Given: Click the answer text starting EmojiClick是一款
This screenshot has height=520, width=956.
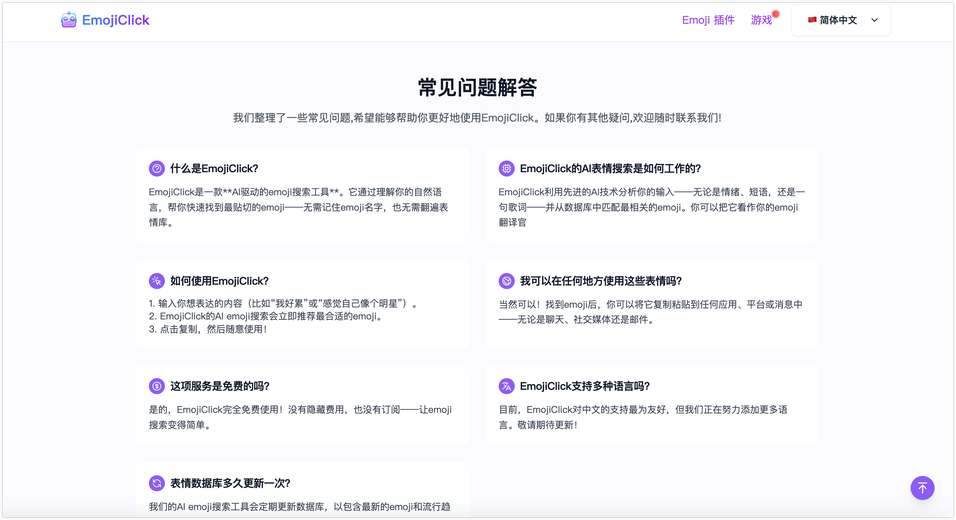Looking at the screenshot, I should click(299, 207).
